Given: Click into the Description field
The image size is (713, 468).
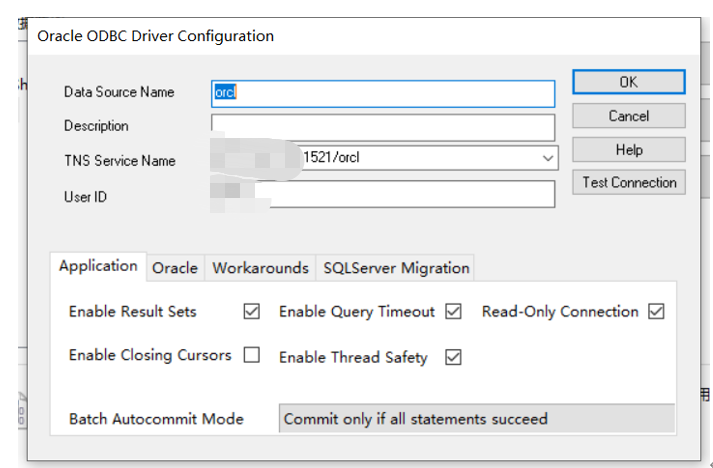Looking at the screenshot, I should 383,128.
